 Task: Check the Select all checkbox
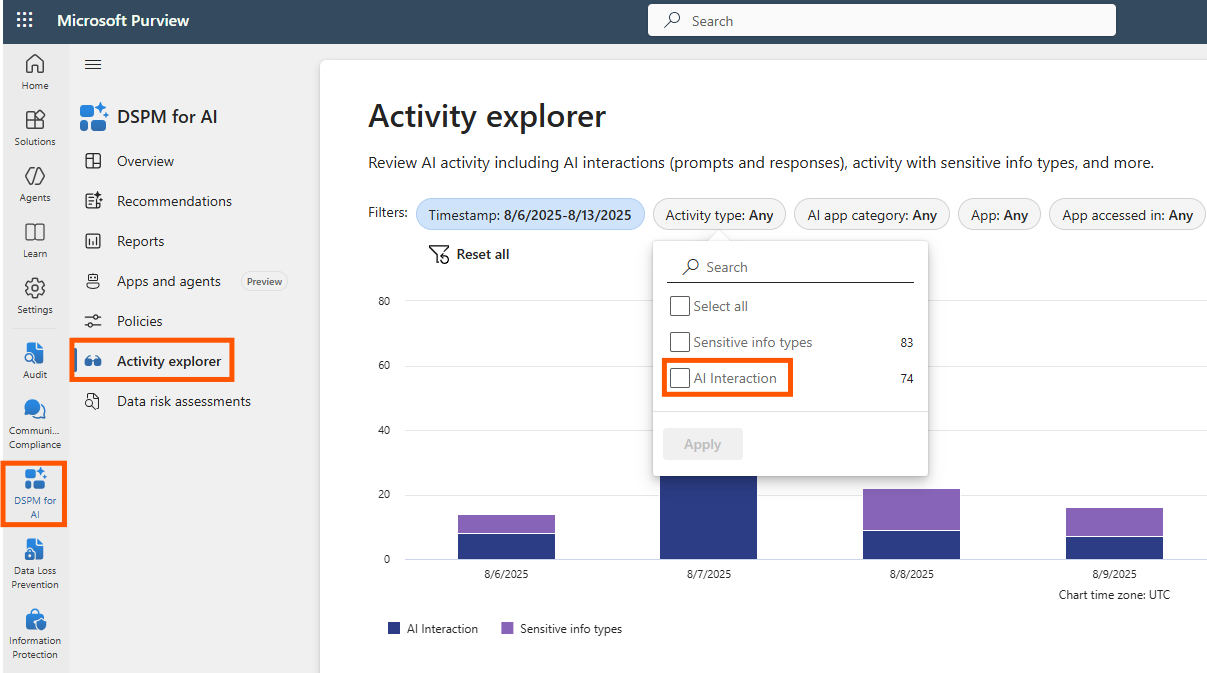680,306
